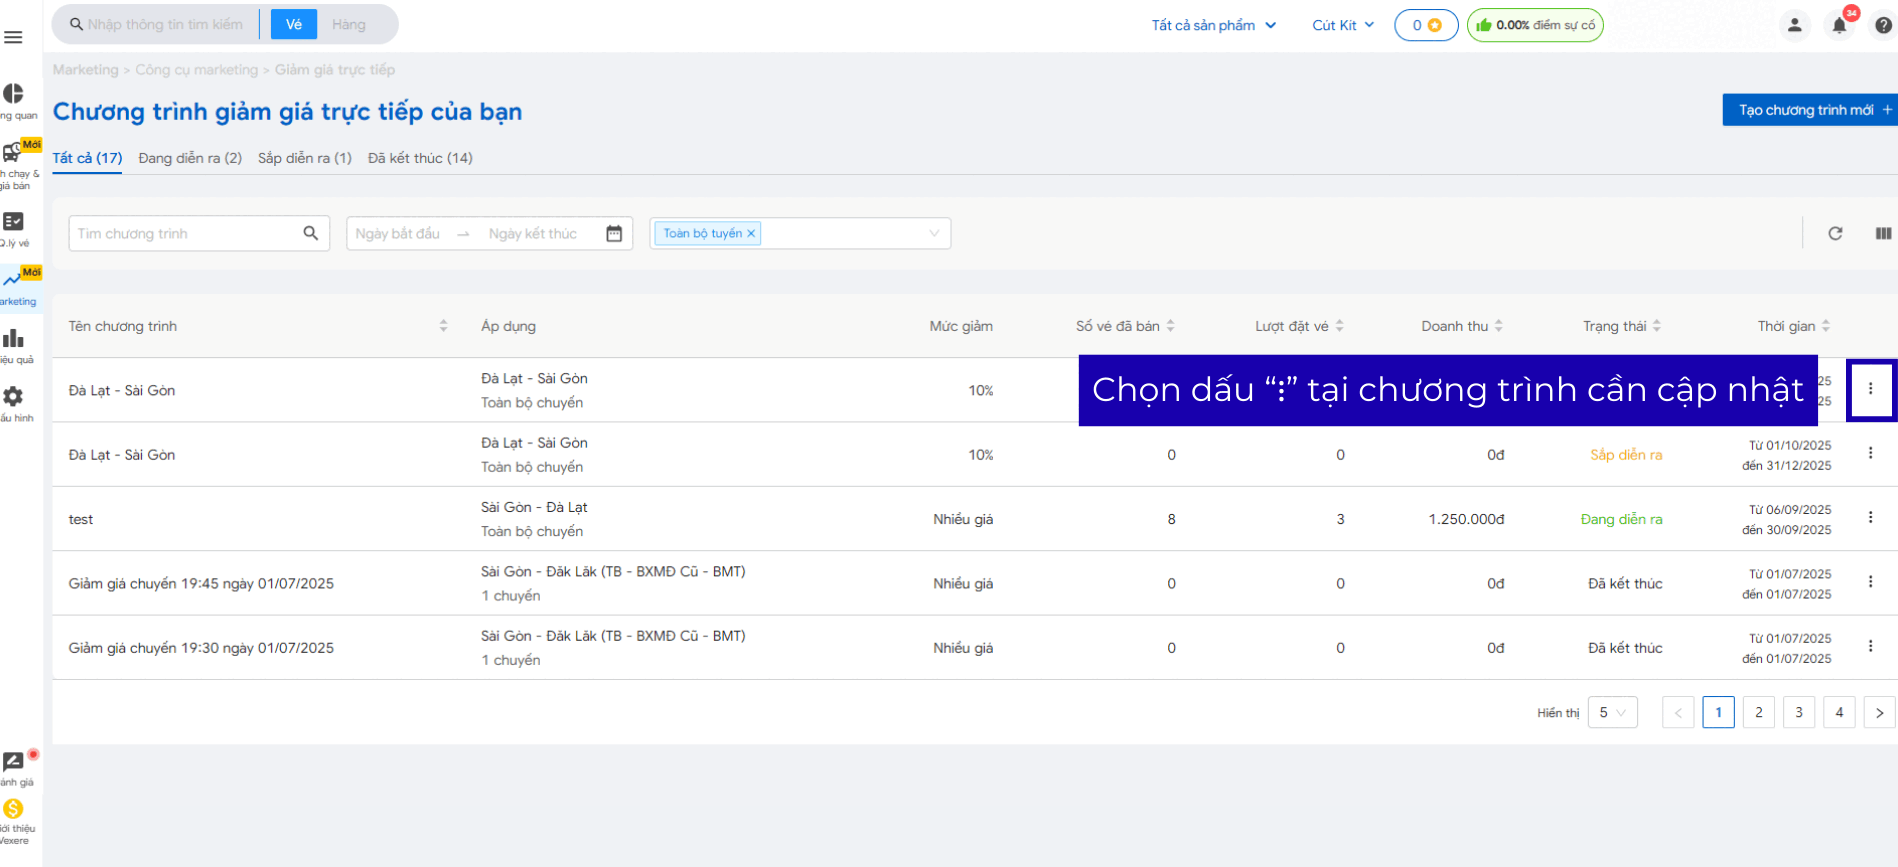
Task: Click the Tìm chương trình search field
Action: 185,234
